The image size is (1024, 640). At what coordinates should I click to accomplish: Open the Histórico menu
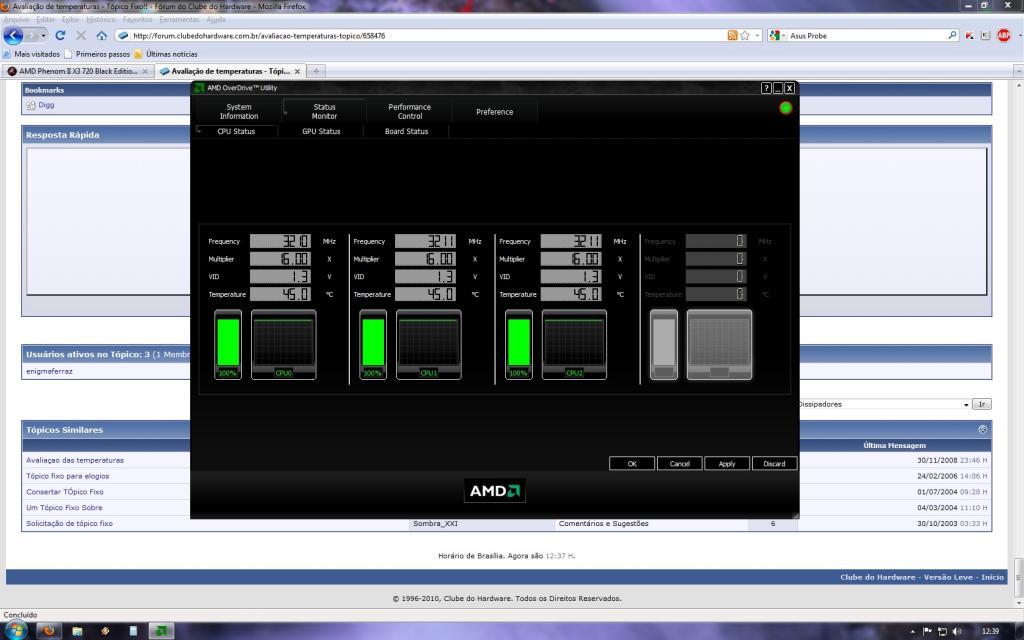101,20
